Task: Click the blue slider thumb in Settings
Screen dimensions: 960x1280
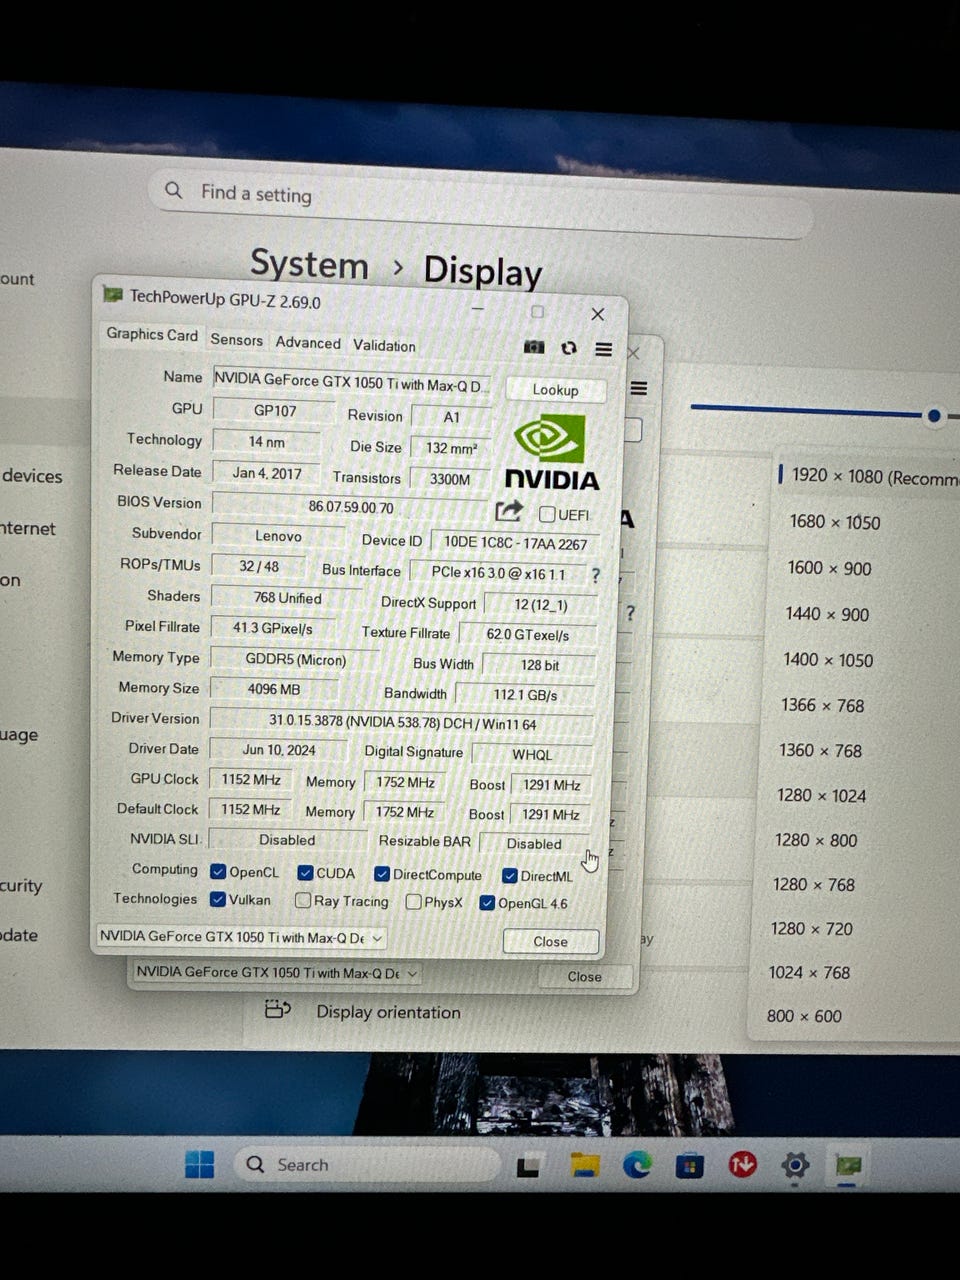Action: [x=934, y=415]
